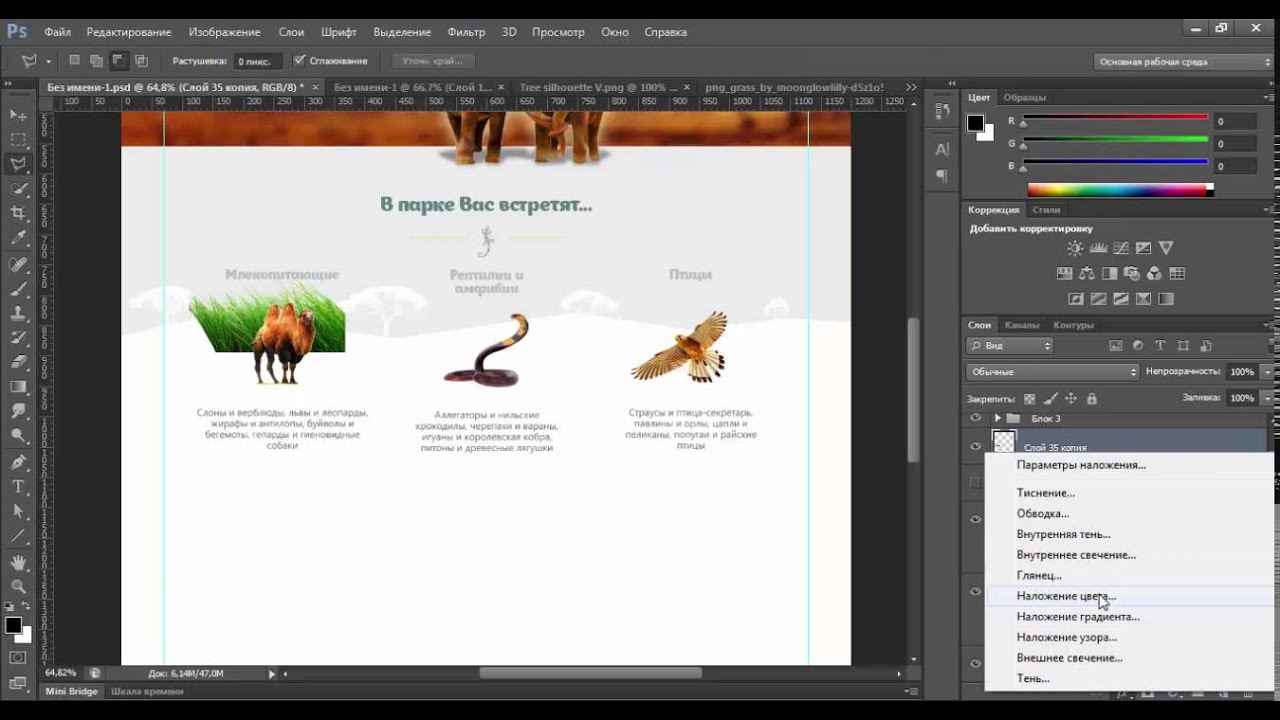Image resolution: width=1280 pixels, height=720 pixels.
Task: Select the Pen tool
Action: point(18,462)
